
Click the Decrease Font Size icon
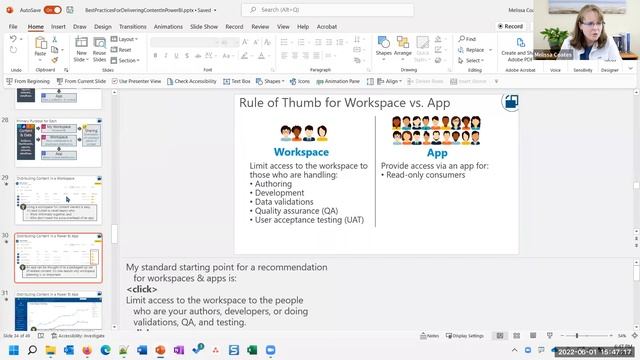click(x=256, y=42)
